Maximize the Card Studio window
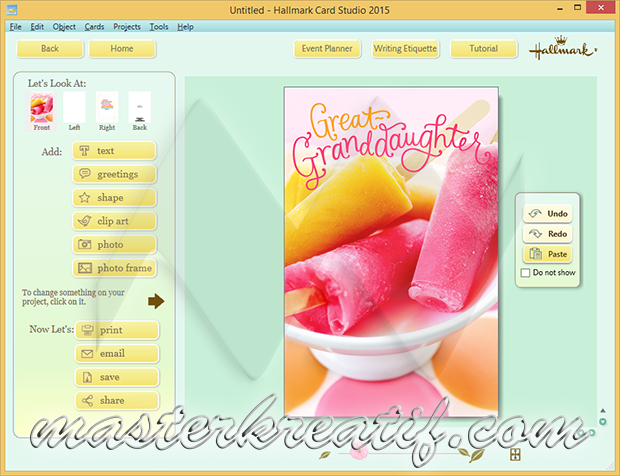This screenshot has height=476, width=620. click(578, 8)
